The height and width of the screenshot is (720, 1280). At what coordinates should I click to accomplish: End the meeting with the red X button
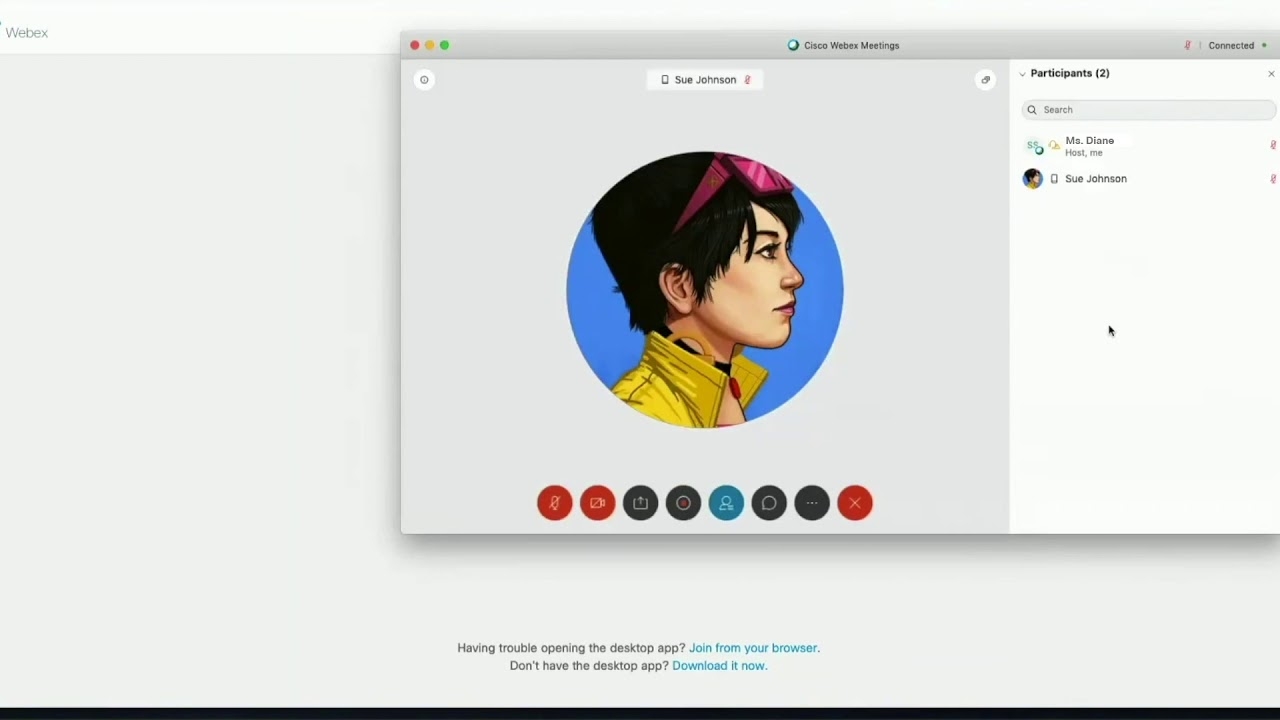tap(855, 503)
